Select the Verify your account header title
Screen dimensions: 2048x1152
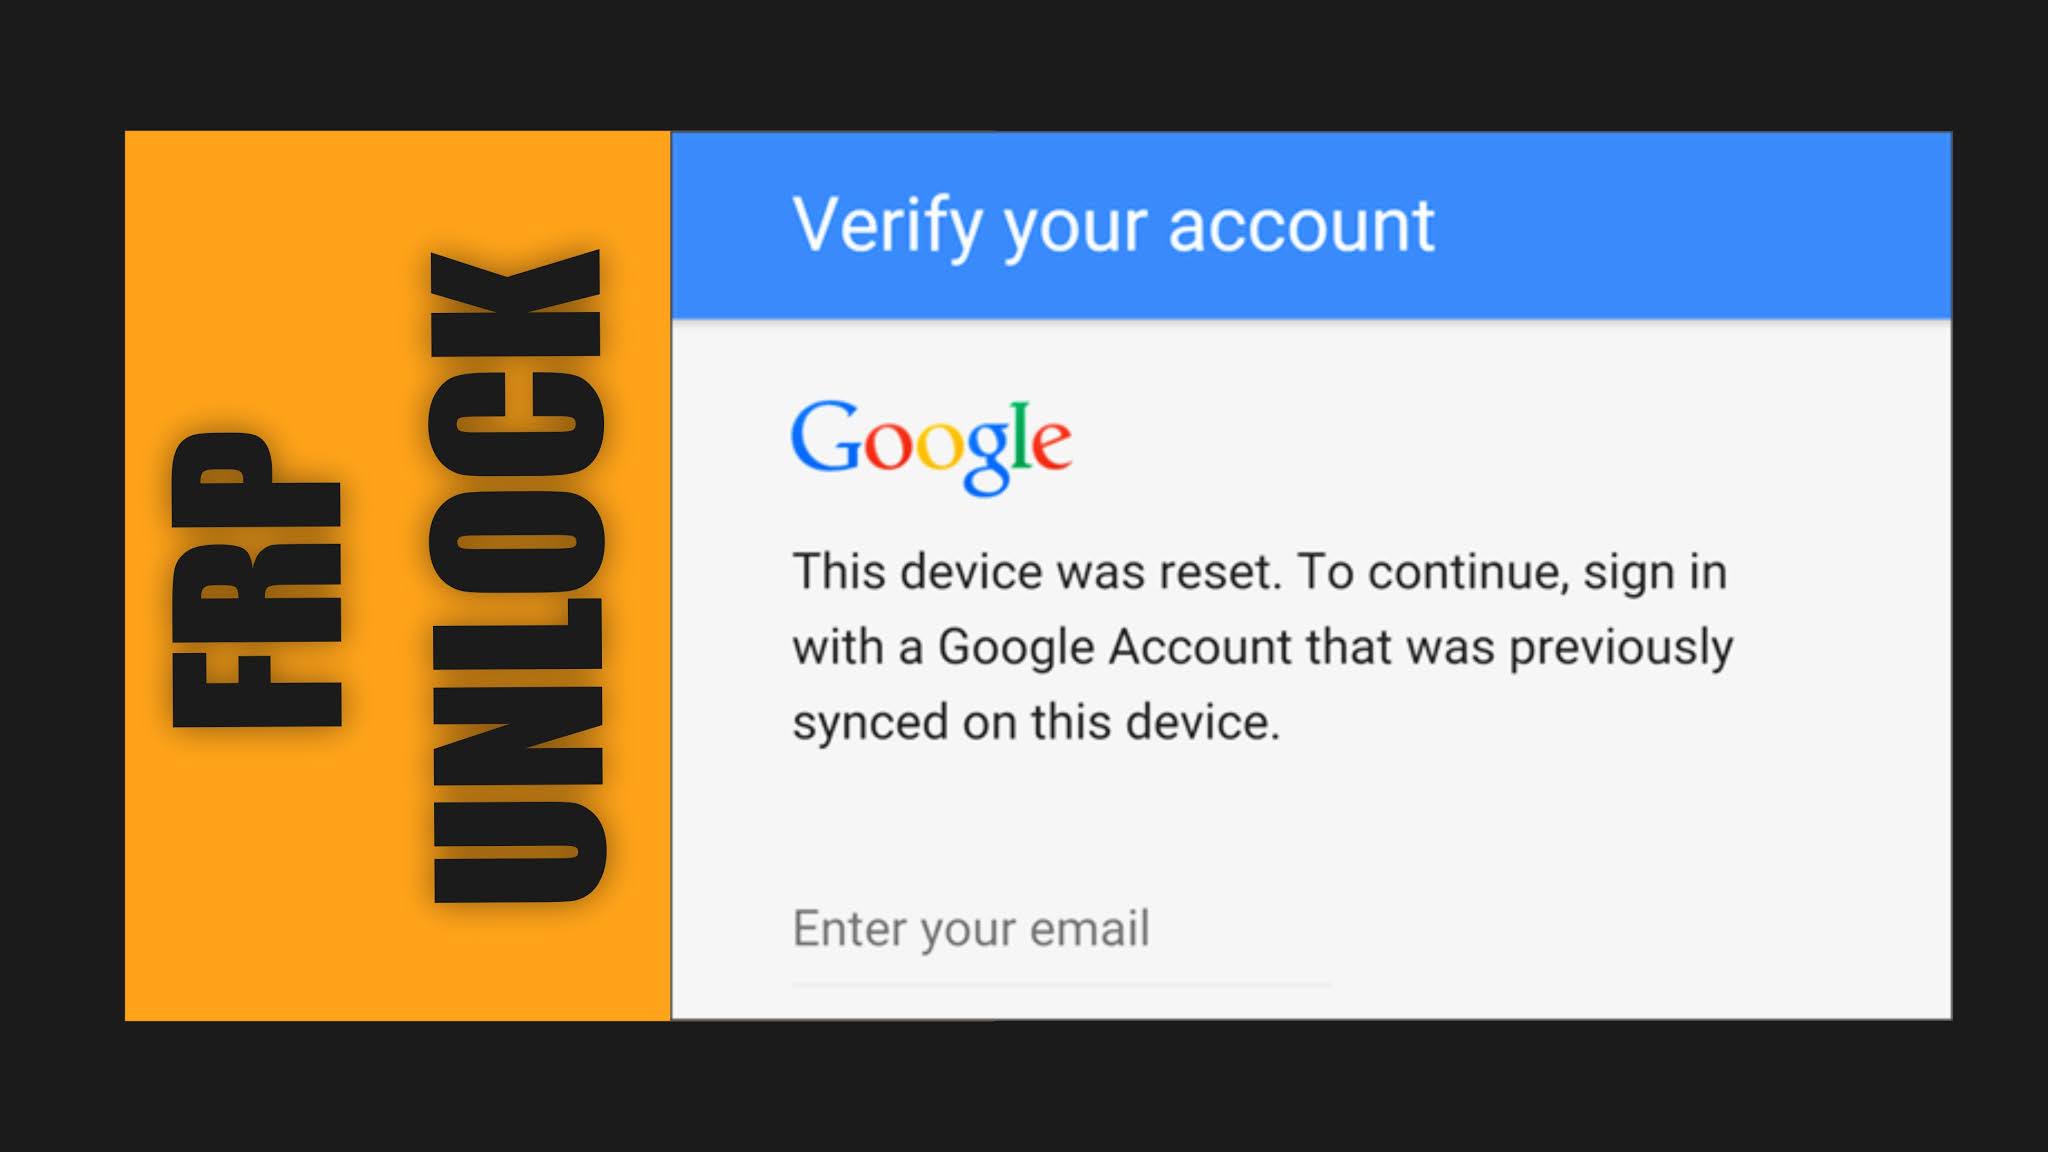[1113, 227]
